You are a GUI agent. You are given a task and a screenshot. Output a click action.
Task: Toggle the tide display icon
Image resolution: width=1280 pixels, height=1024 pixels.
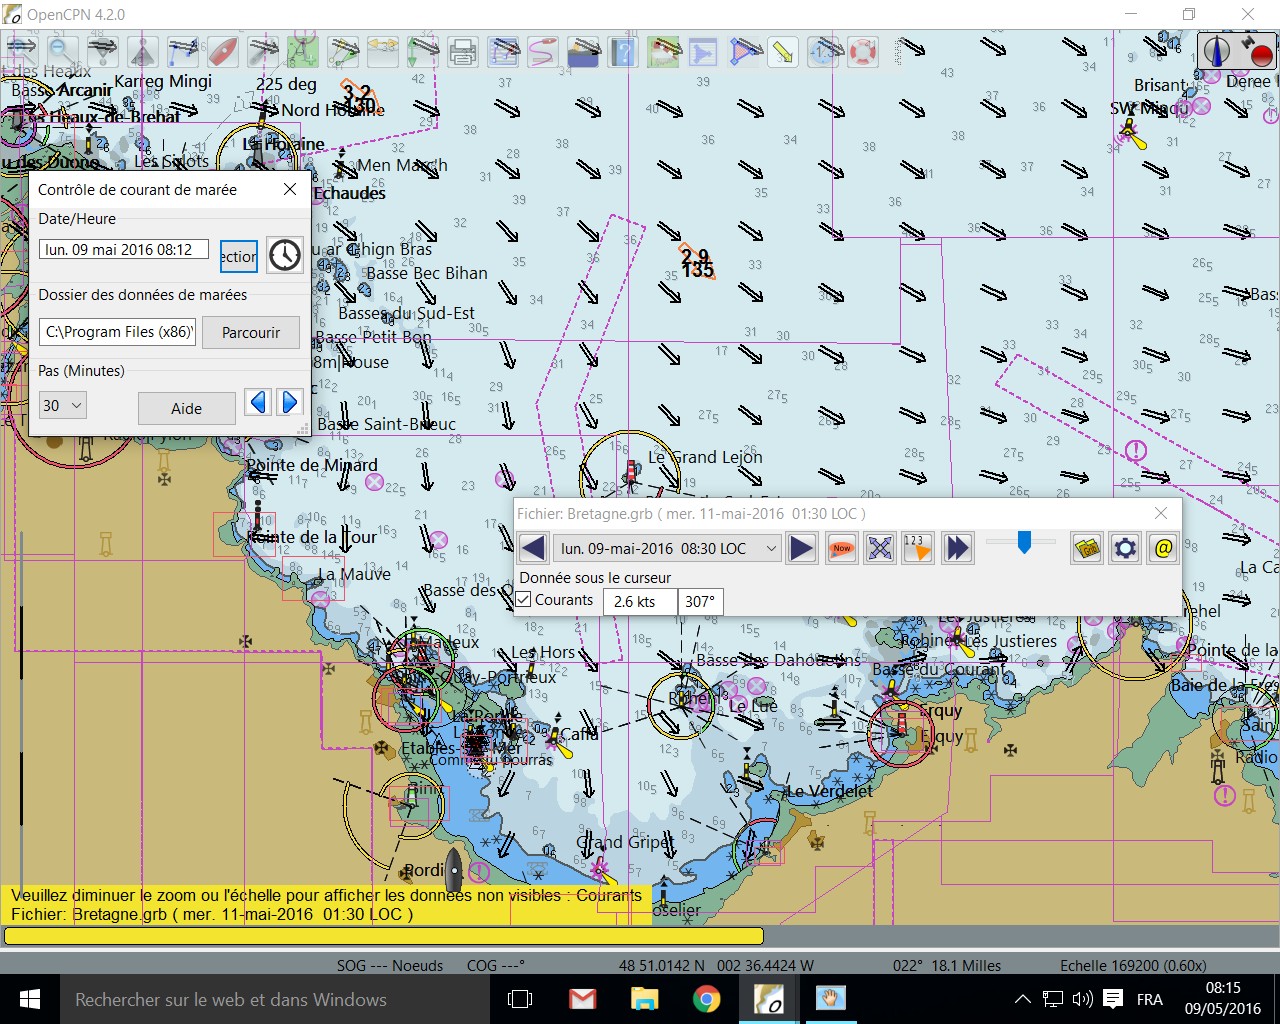click(382, 51)
